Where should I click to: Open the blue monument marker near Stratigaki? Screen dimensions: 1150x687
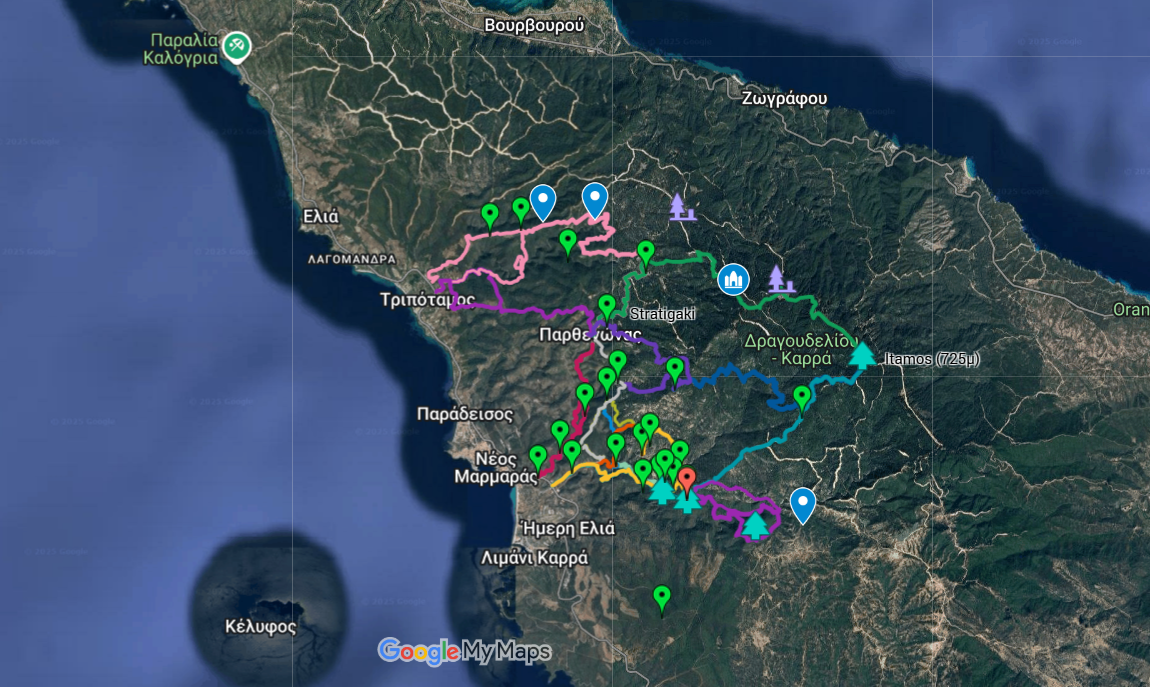point(733,279)
